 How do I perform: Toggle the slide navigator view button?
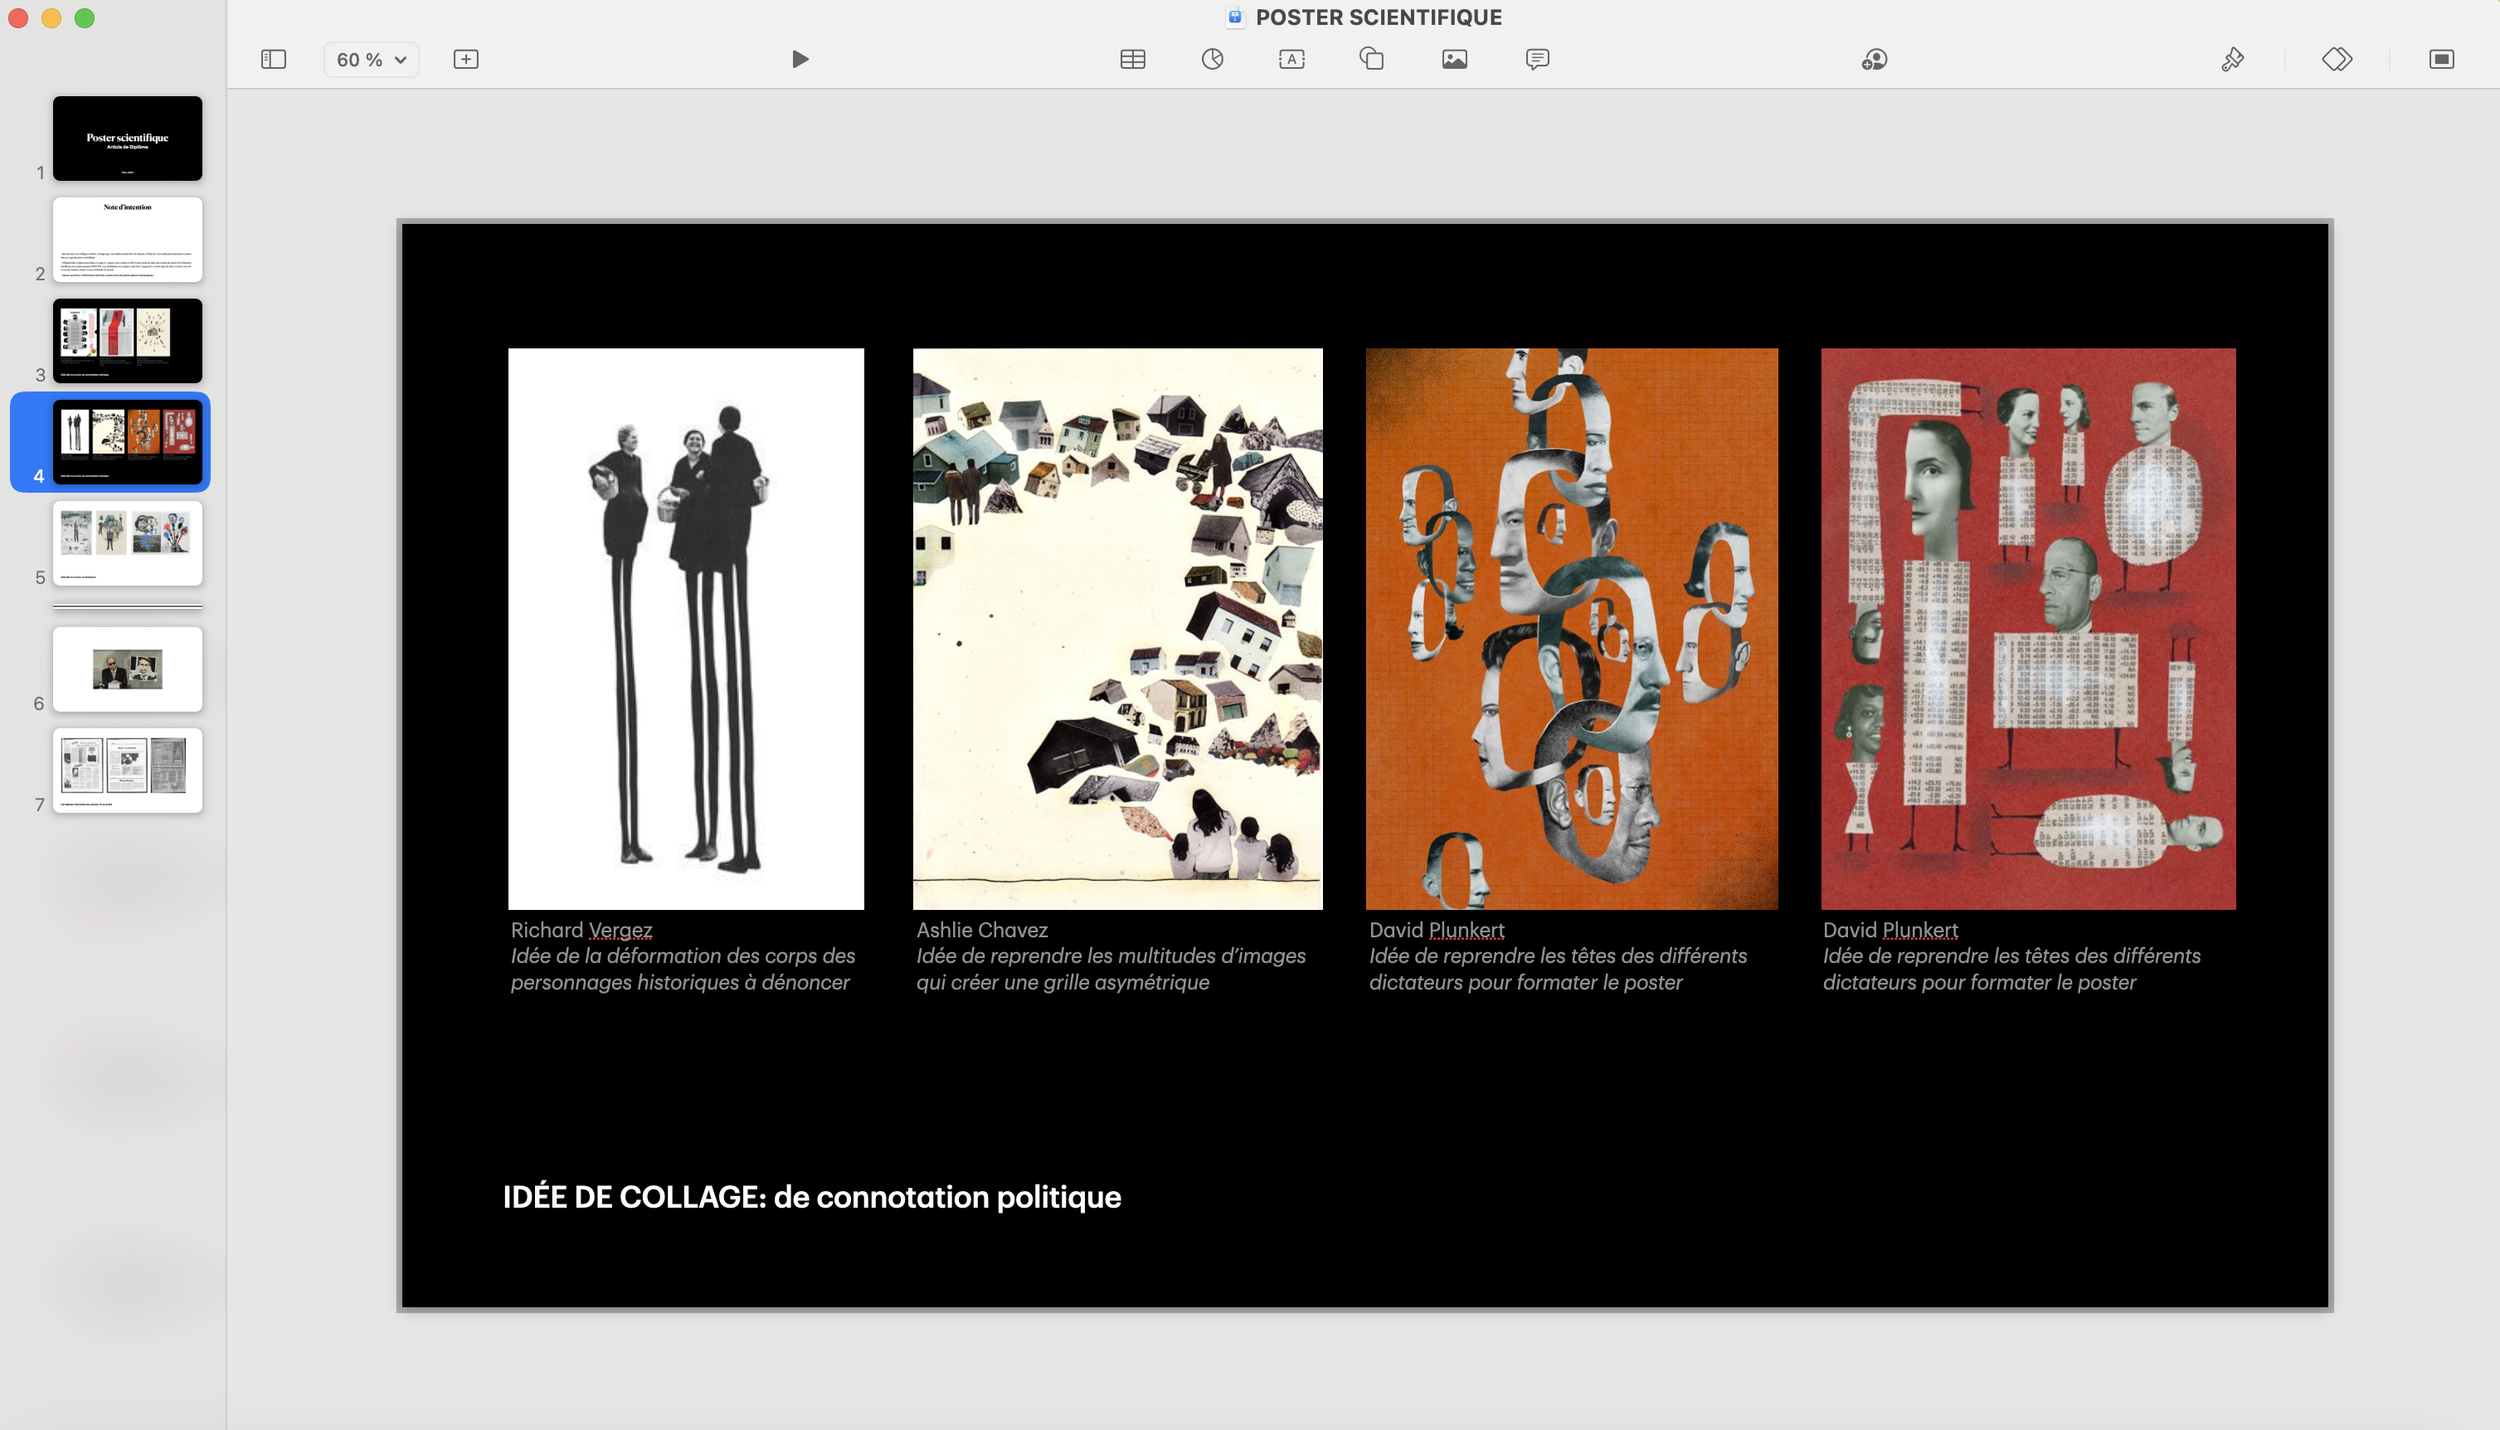pyautogui.click(x=273, y=59)
